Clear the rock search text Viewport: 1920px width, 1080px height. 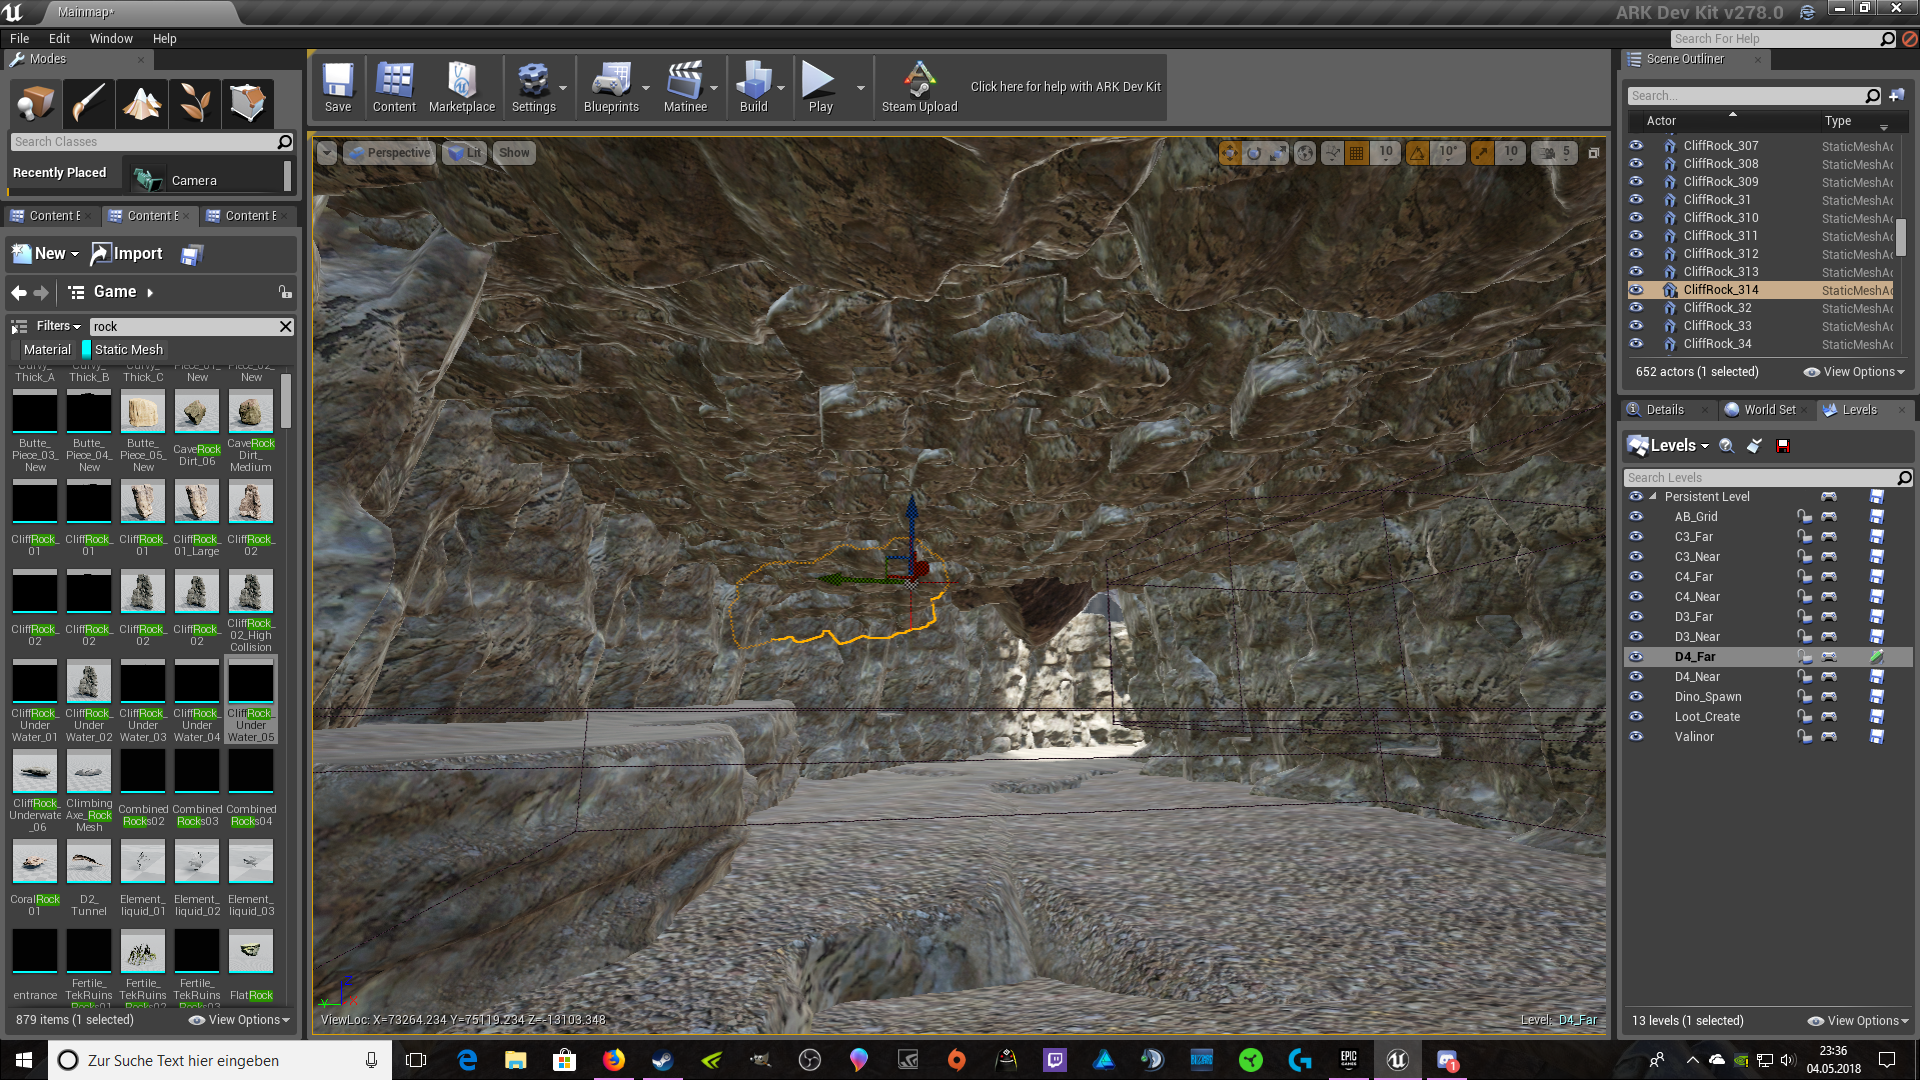click(x=286, y=327)
